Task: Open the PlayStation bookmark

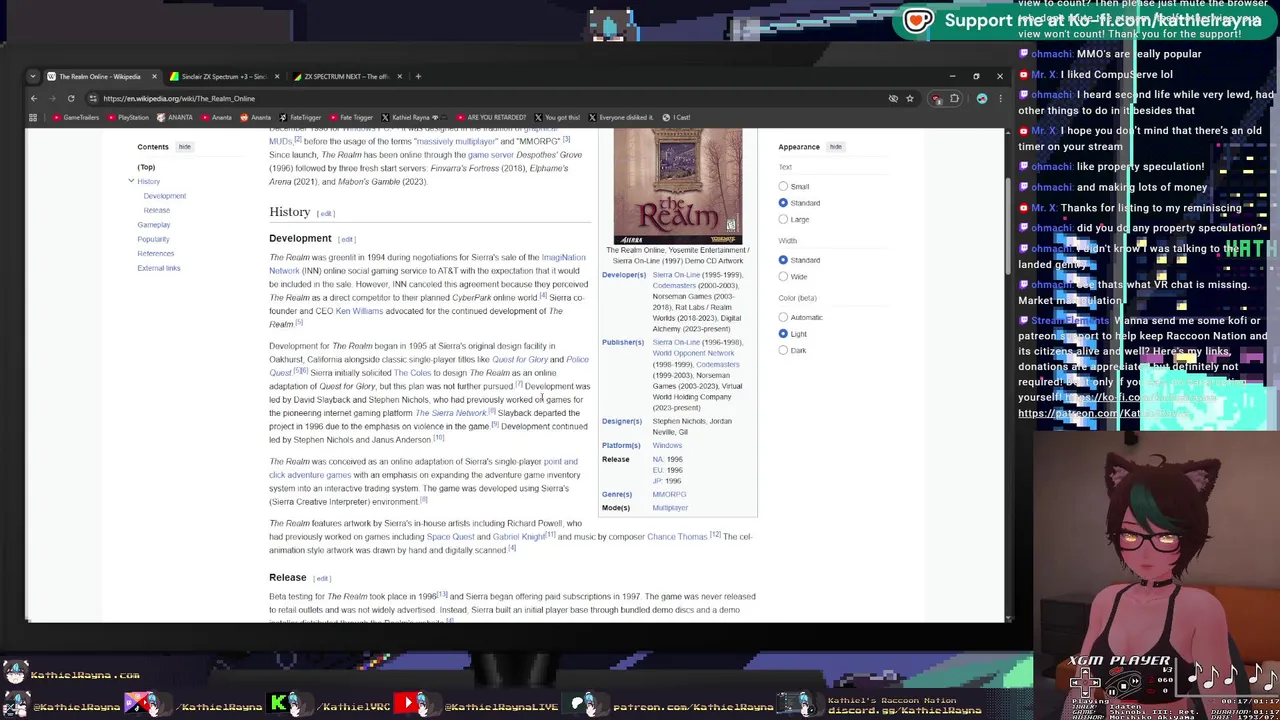Action: (x=127, y=117)
